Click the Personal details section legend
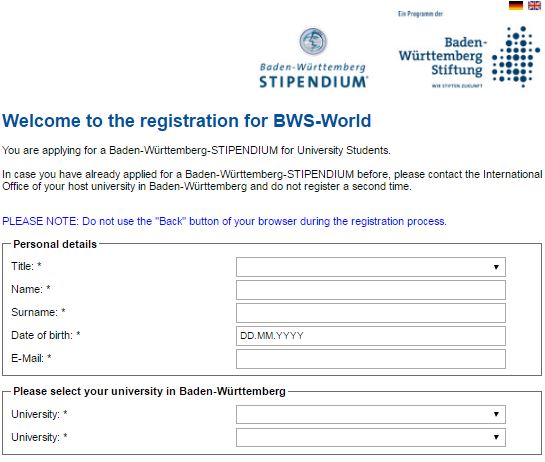Viewport: 545px width, 462px height. 55,244
